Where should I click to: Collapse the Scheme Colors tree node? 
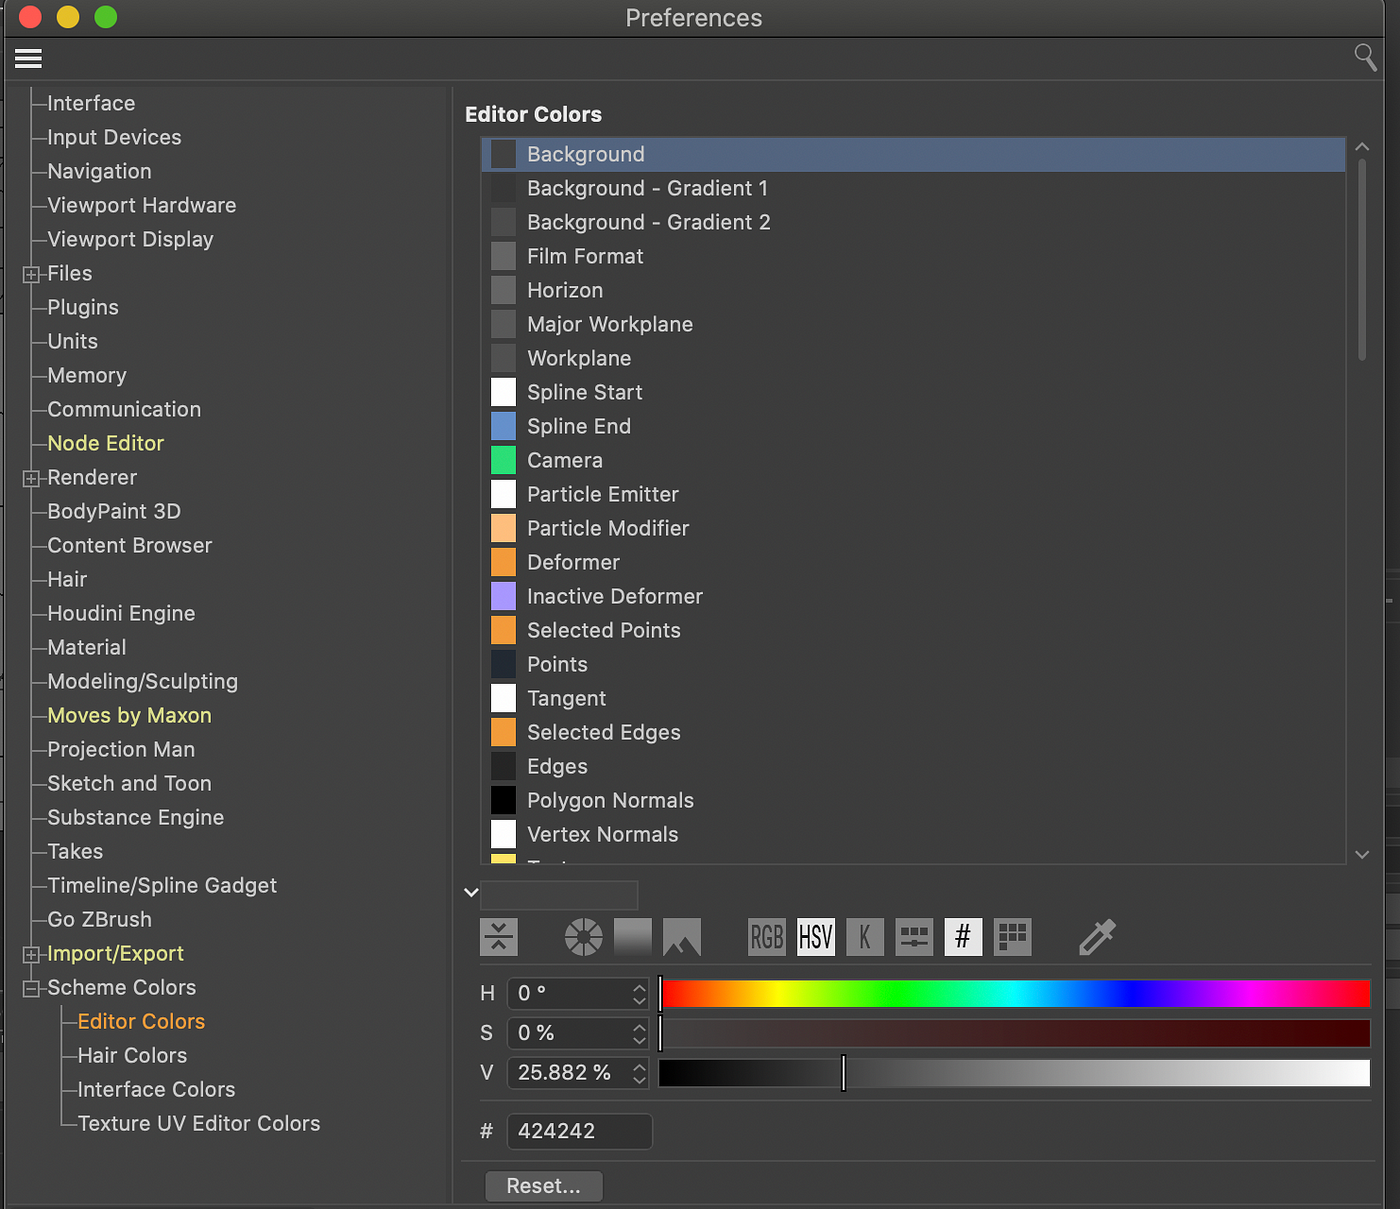coord(31,988)
